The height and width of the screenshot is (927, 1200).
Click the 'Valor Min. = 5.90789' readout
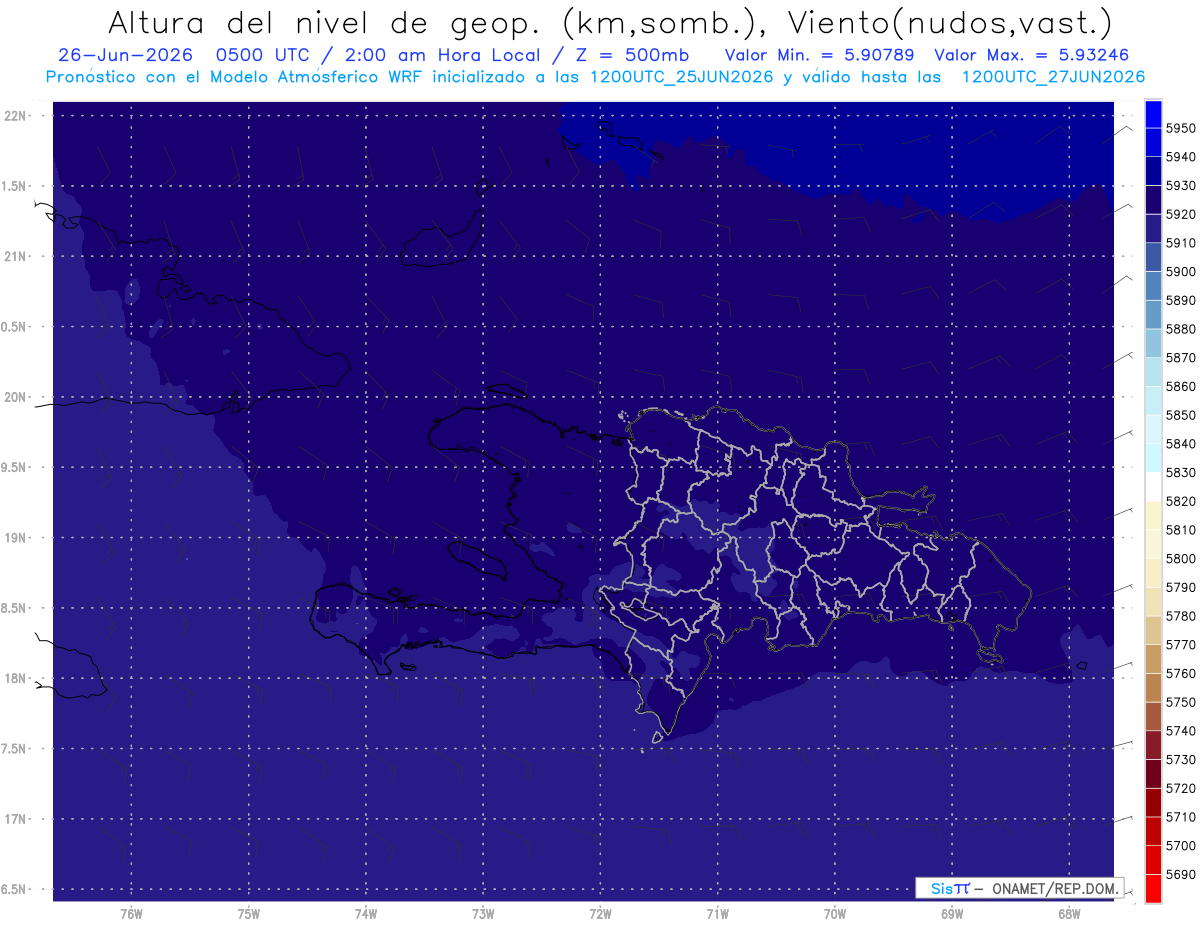(x=819, y=55)
